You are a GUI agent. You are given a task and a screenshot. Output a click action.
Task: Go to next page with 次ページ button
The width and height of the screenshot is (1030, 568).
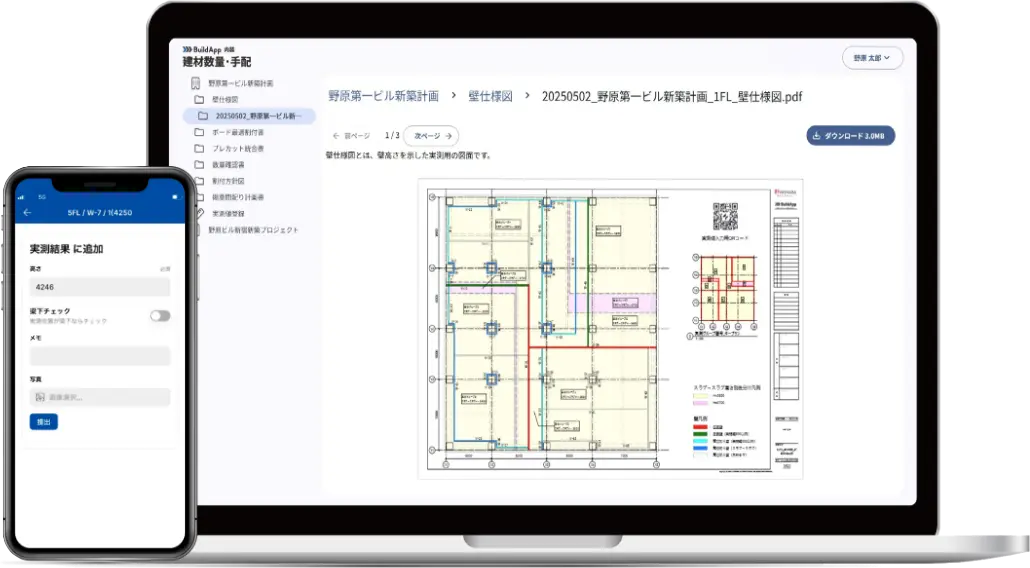click(431, 136)
